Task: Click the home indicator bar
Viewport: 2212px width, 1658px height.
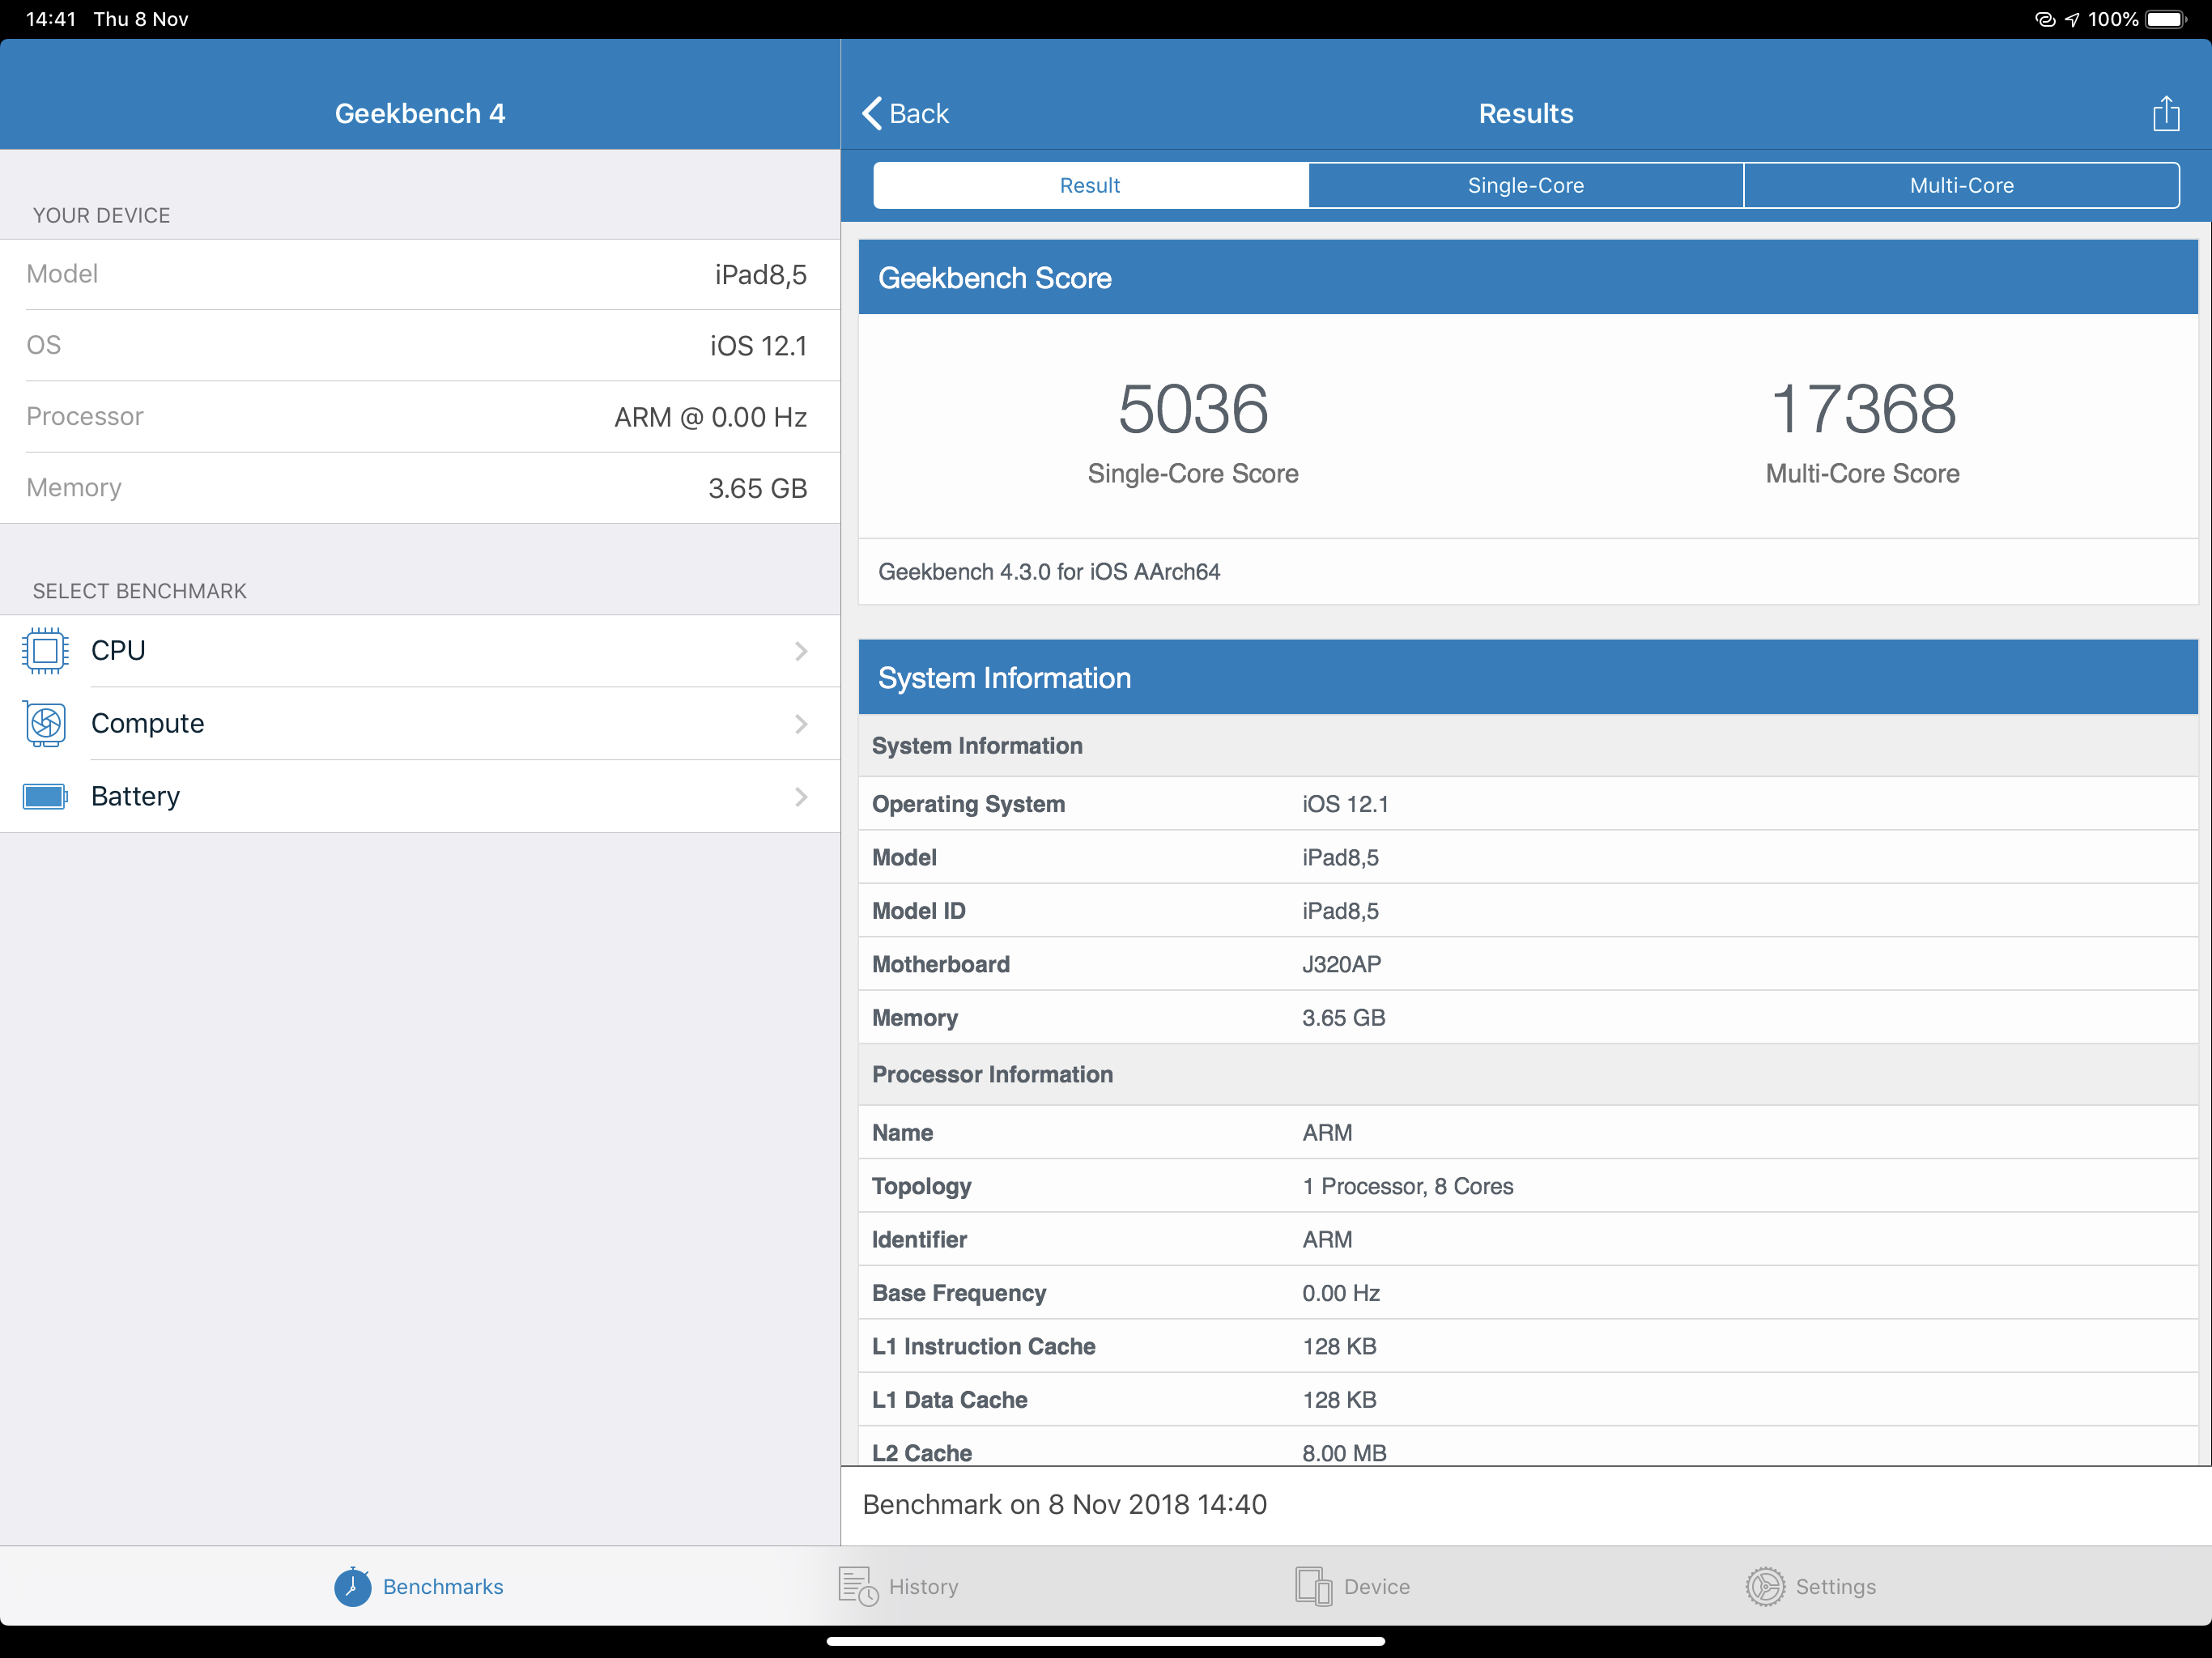Action: (1106, 1641)
